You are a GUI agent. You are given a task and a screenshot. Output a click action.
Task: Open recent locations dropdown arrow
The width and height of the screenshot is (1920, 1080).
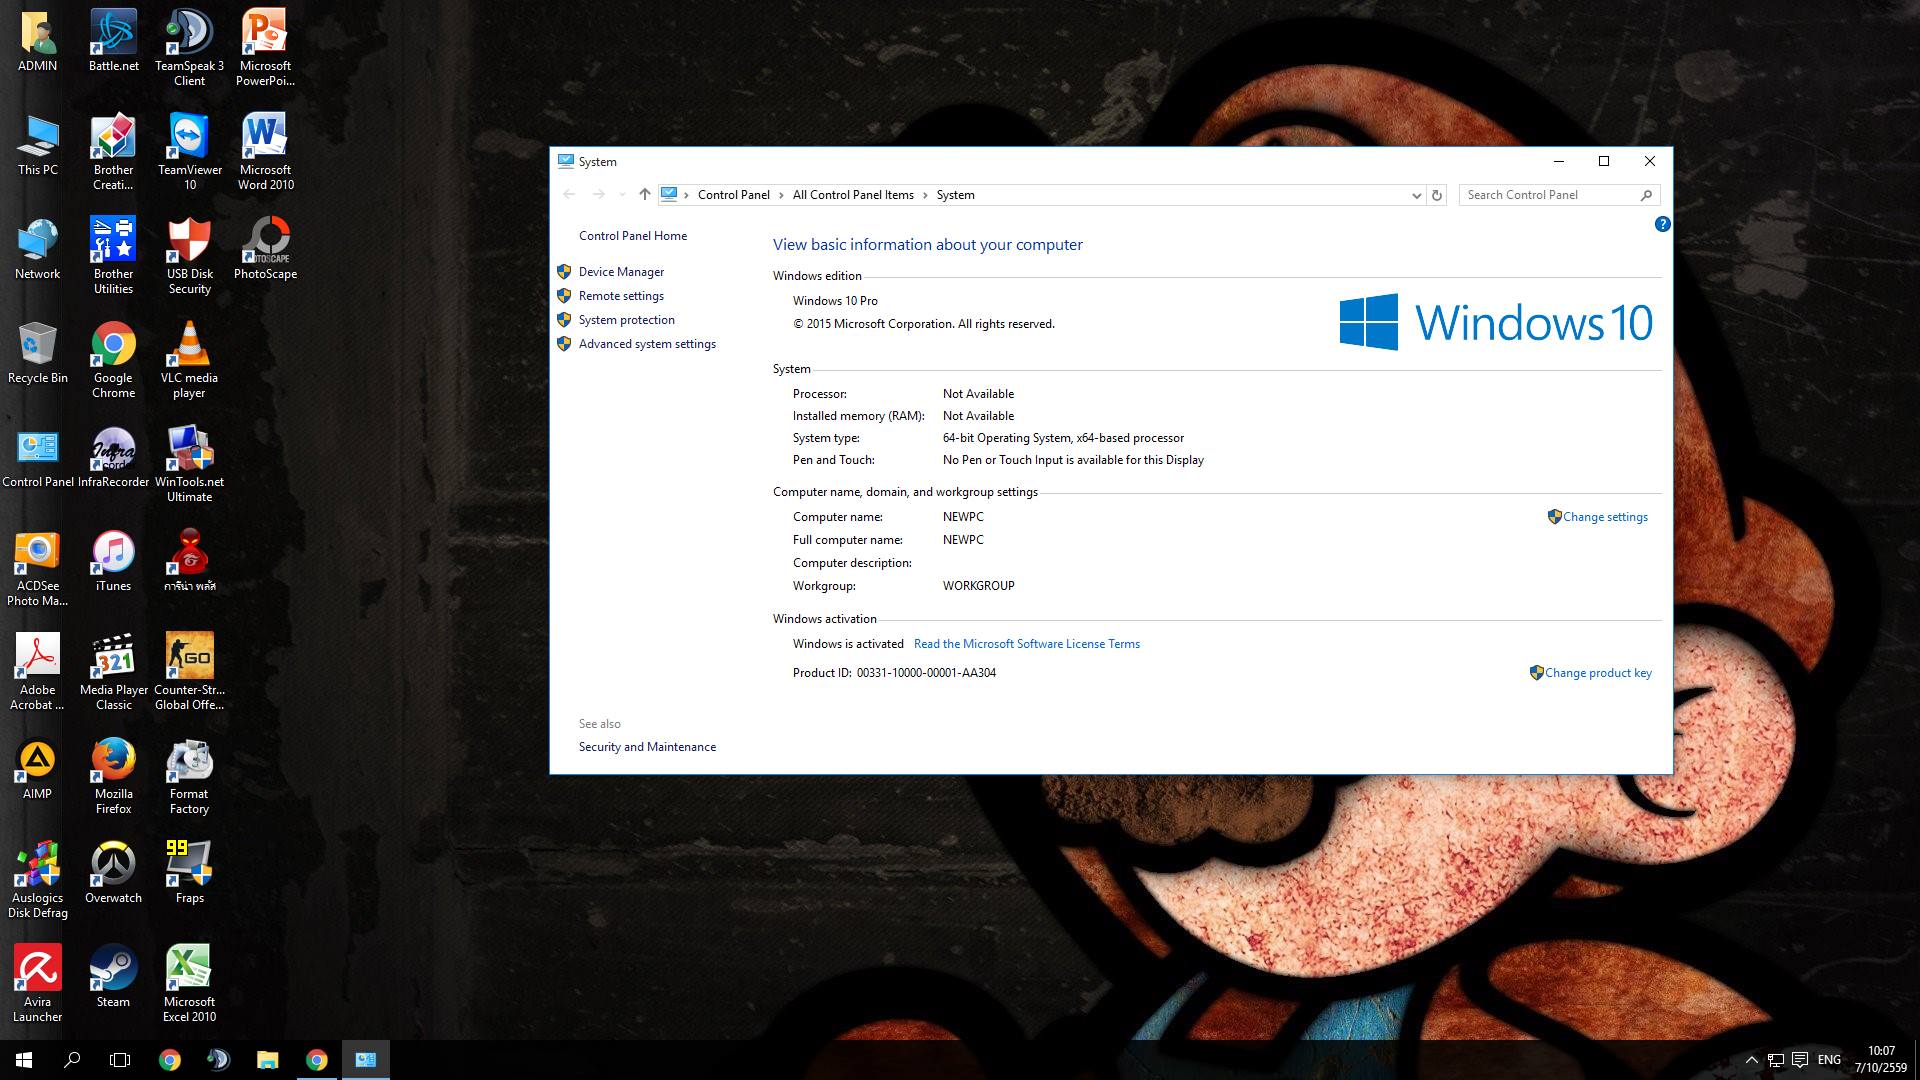622,195
